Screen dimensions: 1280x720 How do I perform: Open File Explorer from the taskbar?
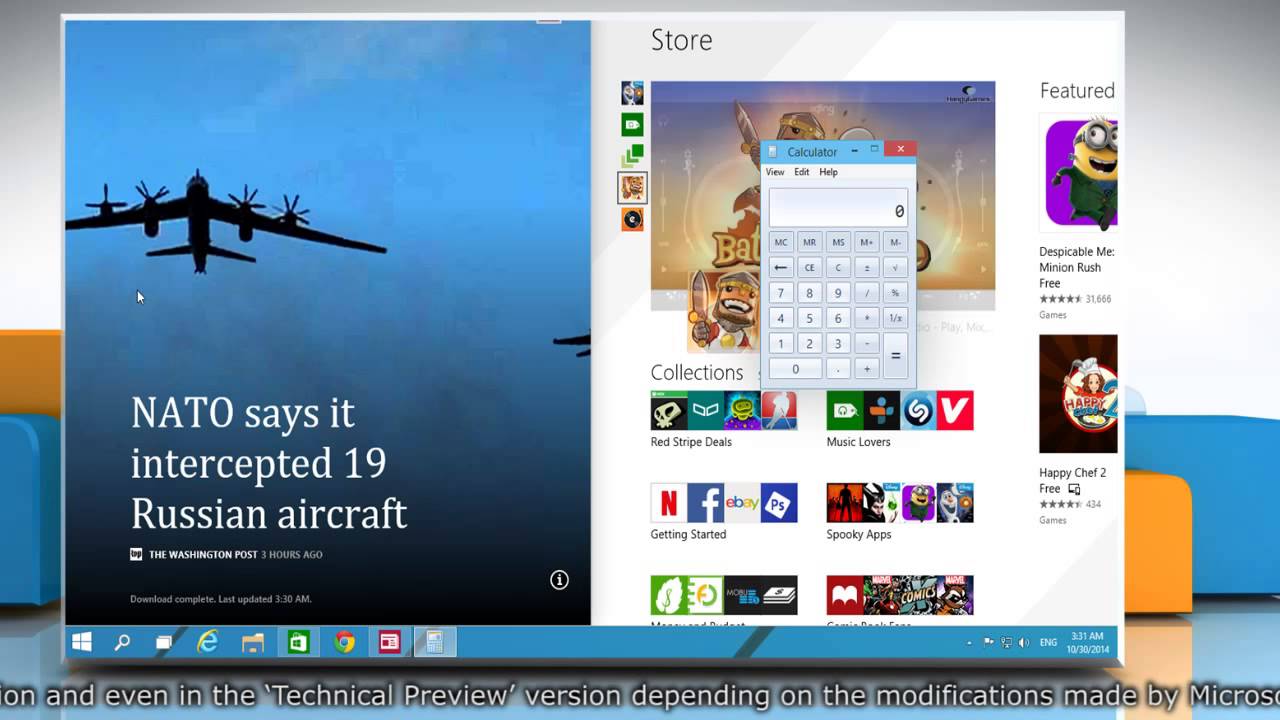(252, 642)
